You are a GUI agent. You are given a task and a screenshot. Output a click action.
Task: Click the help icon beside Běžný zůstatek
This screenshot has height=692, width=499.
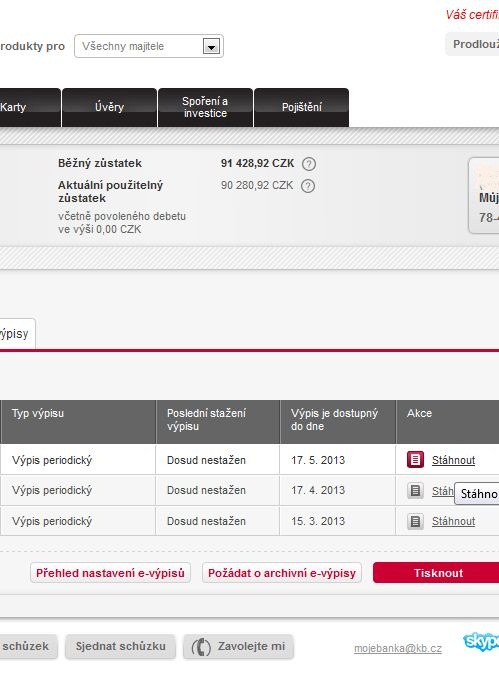(309, 164)
